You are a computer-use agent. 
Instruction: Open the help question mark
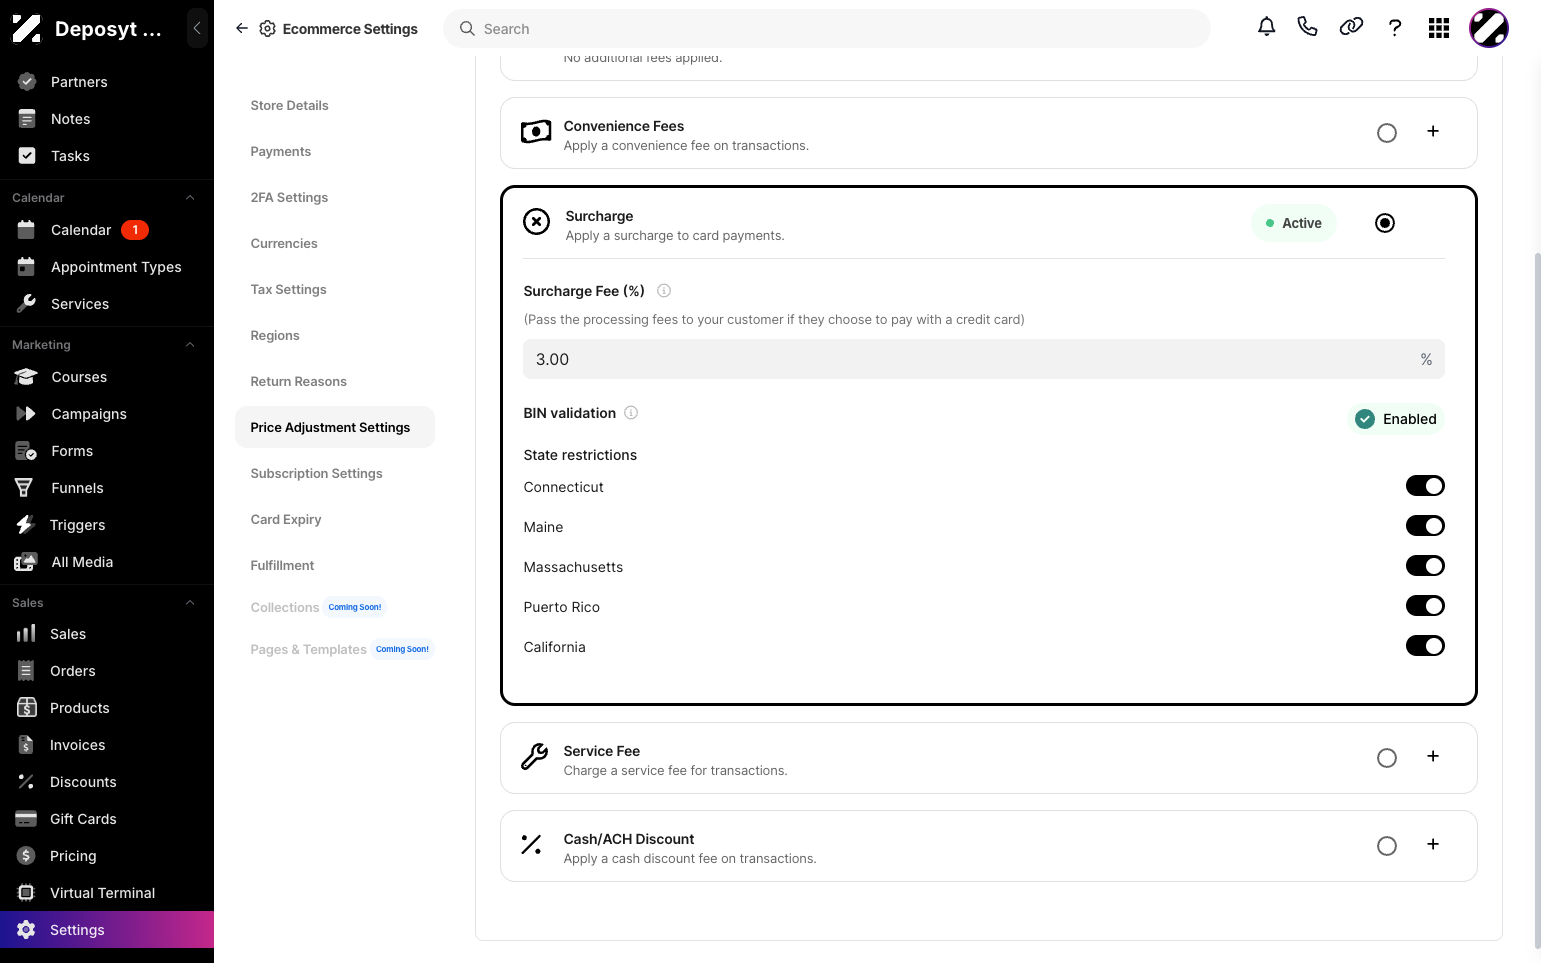point(1395,28)
